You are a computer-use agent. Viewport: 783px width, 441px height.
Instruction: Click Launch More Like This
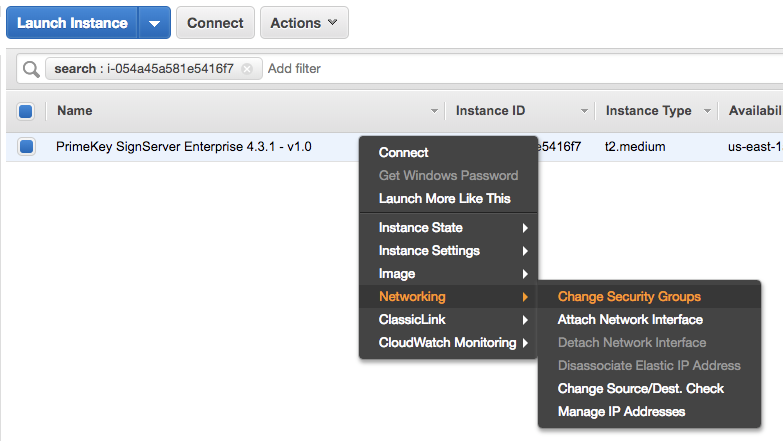(444, 199)
